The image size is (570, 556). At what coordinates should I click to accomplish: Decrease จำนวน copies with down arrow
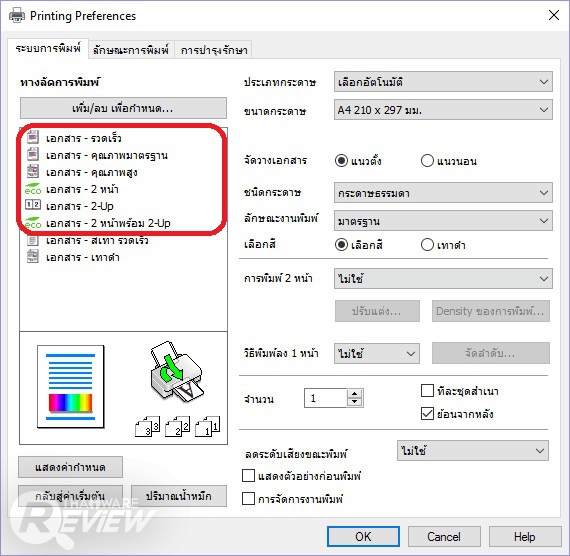click(x=354, y=402)
